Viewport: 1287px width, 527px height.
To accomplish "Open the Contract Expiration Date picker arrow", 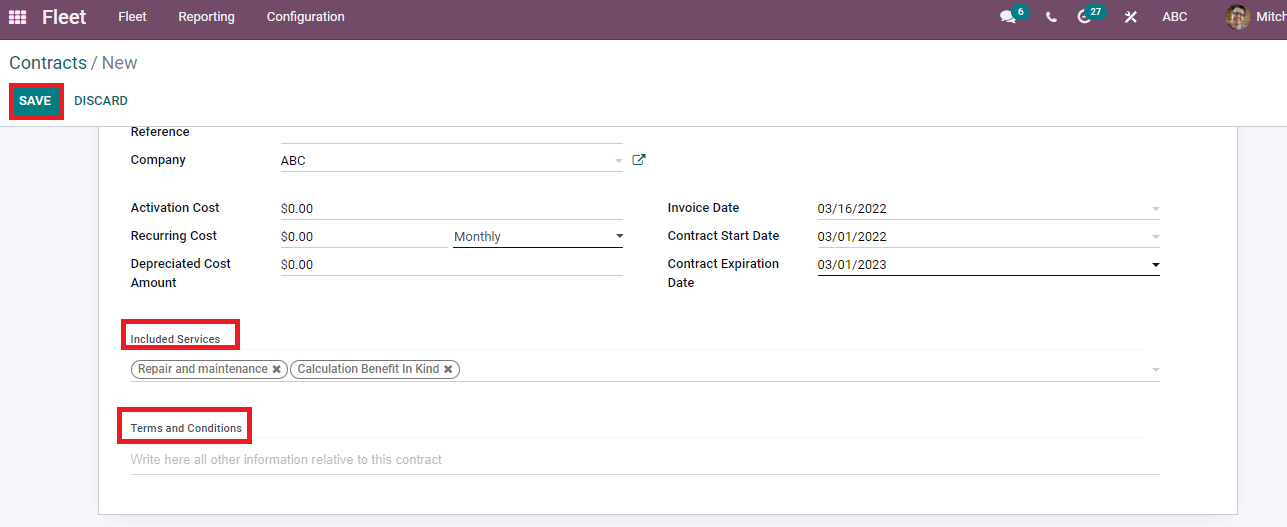I will tap(1155, 265).
